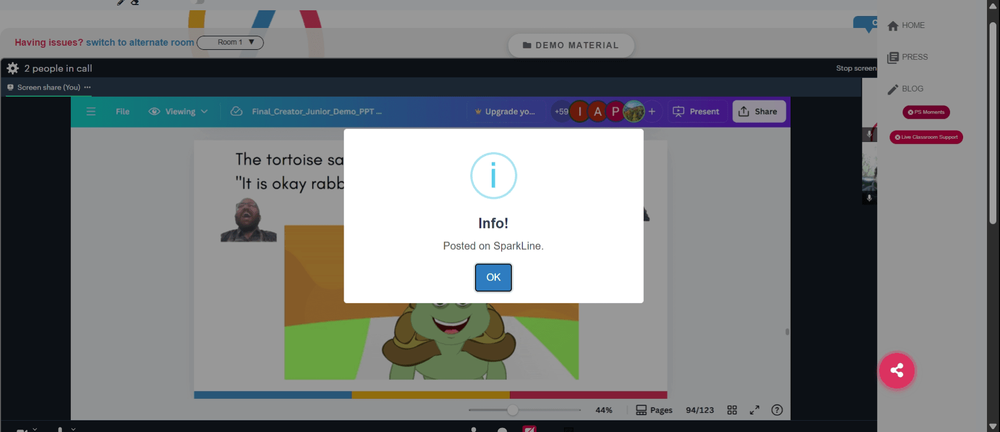Click the collaborator avatar labeled A
This screenshot has height=432, width=1000.
(597, 112)
